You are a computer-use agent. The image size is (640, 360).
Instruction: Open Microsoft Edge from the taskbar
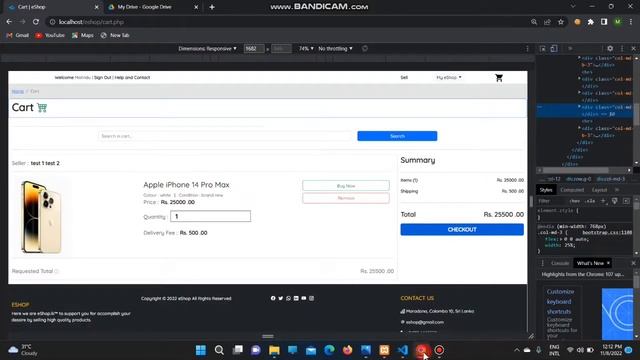pyautogui.click(x=329, y=350)
